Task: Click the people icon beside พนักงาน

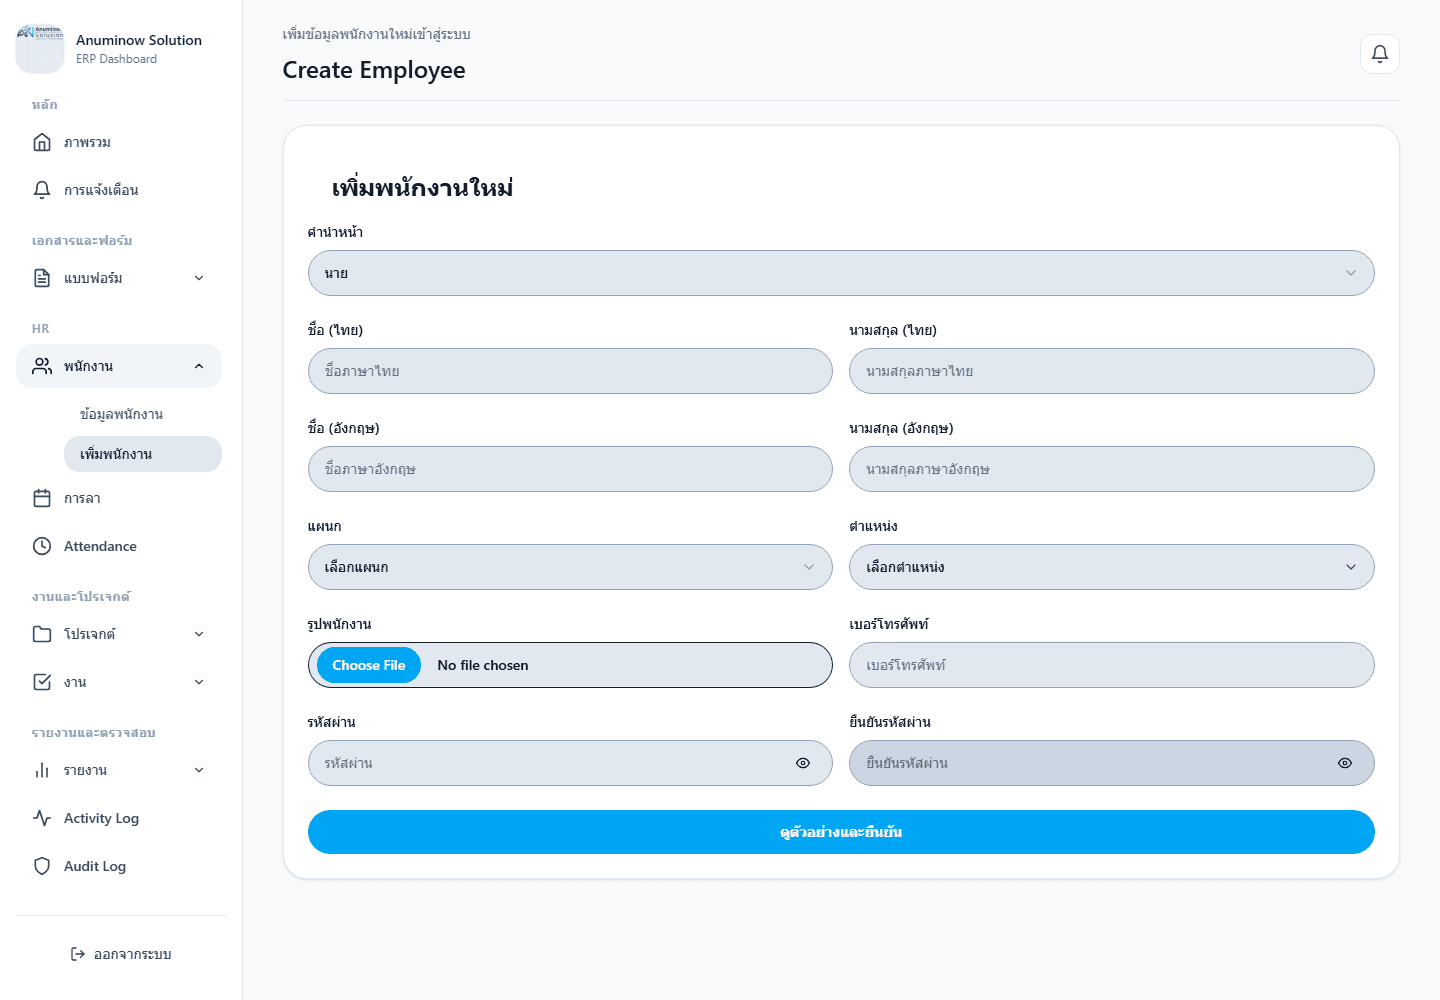Action: tap(42, 366)
